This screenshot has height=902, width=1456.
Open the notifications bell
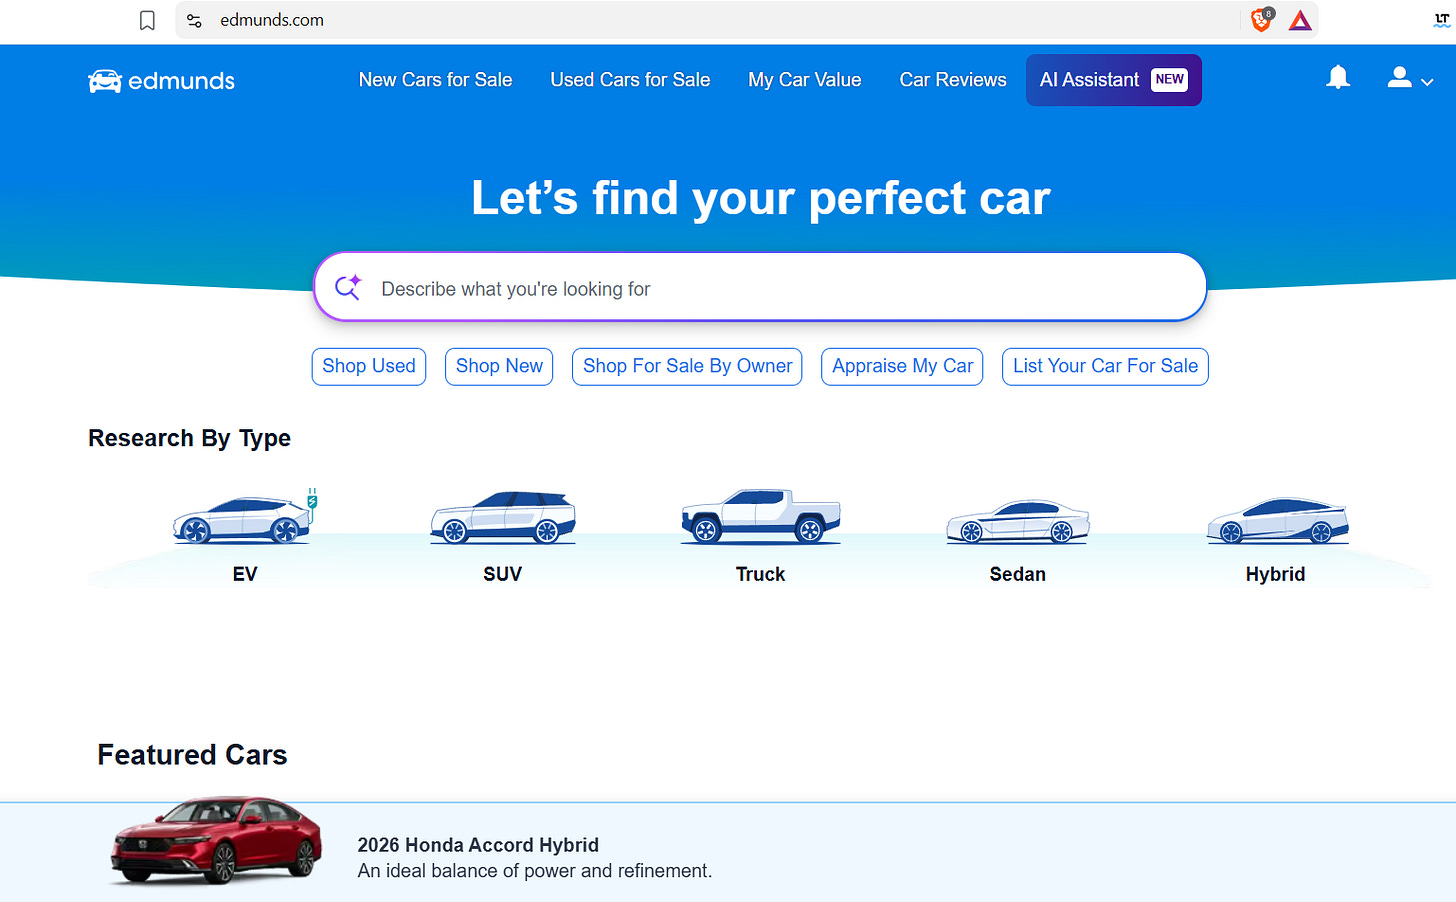[x=1338, y=78]
